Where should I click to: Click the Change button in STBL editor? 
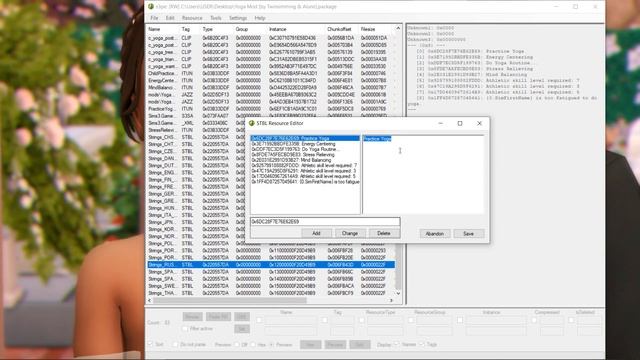pyautogui.click(x=350, y=233)
